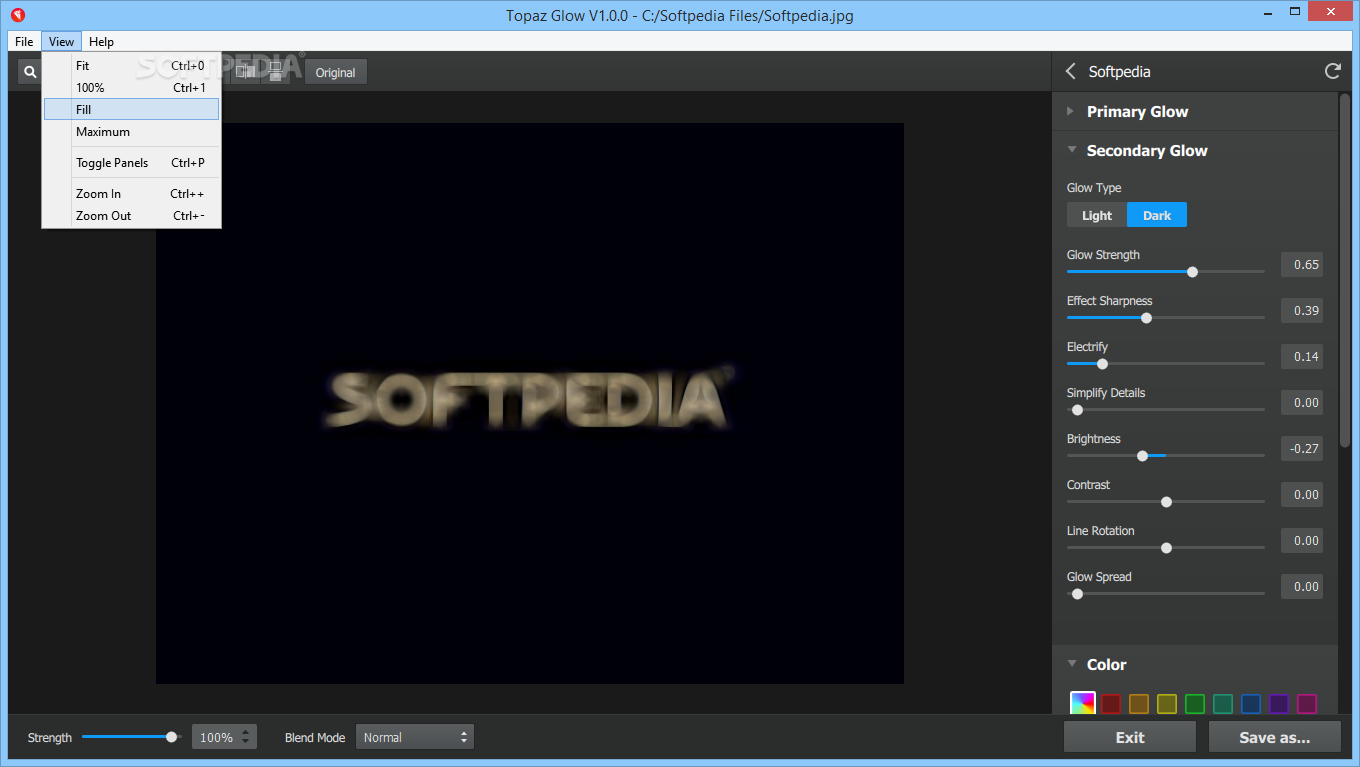This screenshot has height=767, width=1360.
Task: Click the Brightness value field -0.27
Action: tap(1302, 449)
